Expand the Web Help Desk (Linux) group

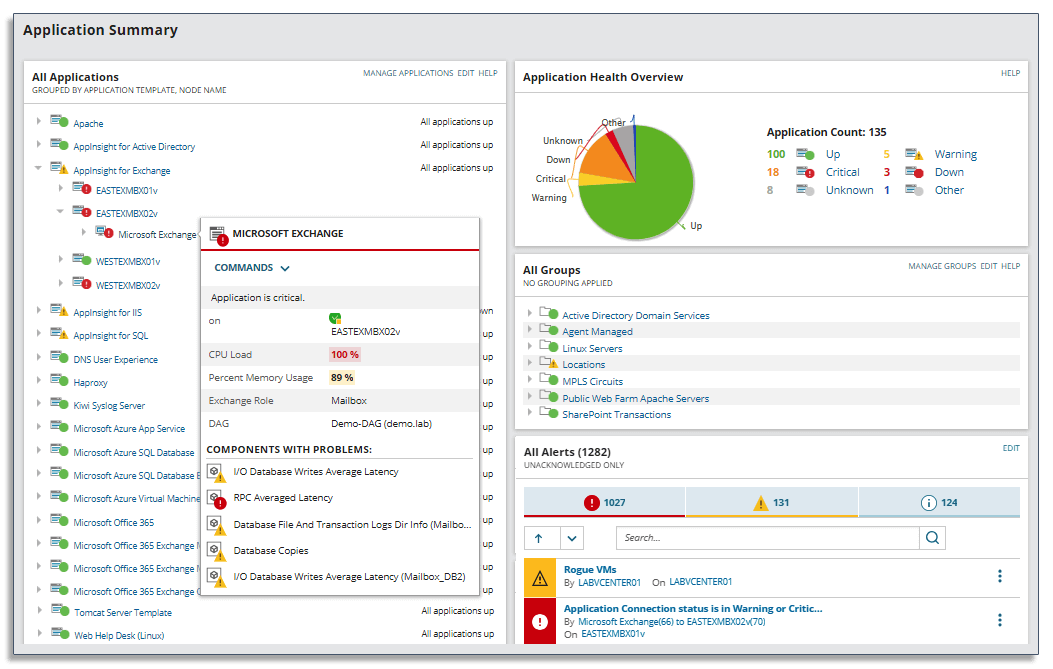pyautogui.click(x=38, y=633)
